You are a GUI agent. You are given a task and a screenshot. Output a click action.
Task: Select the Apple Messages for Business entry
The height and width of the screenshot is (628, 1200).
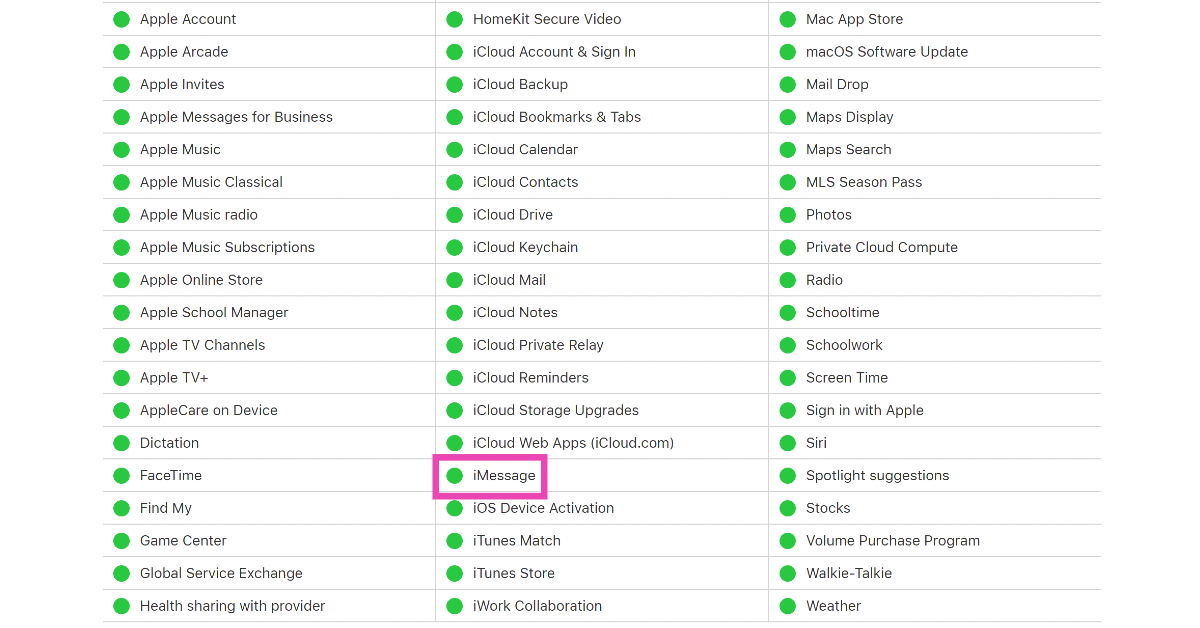(236, 117)
